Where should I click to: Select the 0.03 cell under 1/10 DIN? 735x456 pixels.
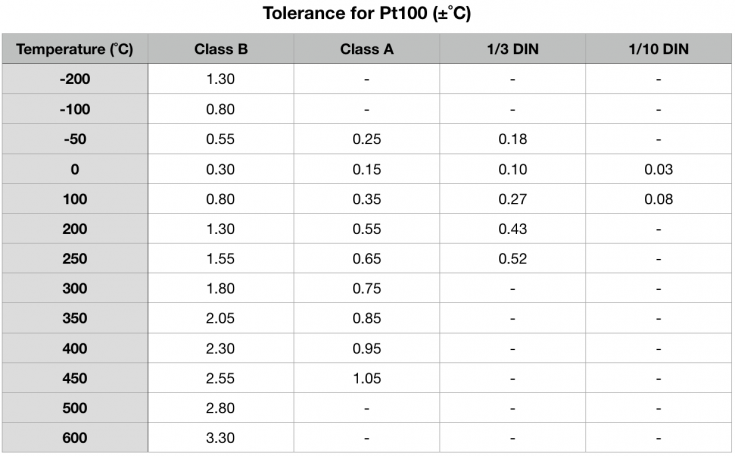658,169
